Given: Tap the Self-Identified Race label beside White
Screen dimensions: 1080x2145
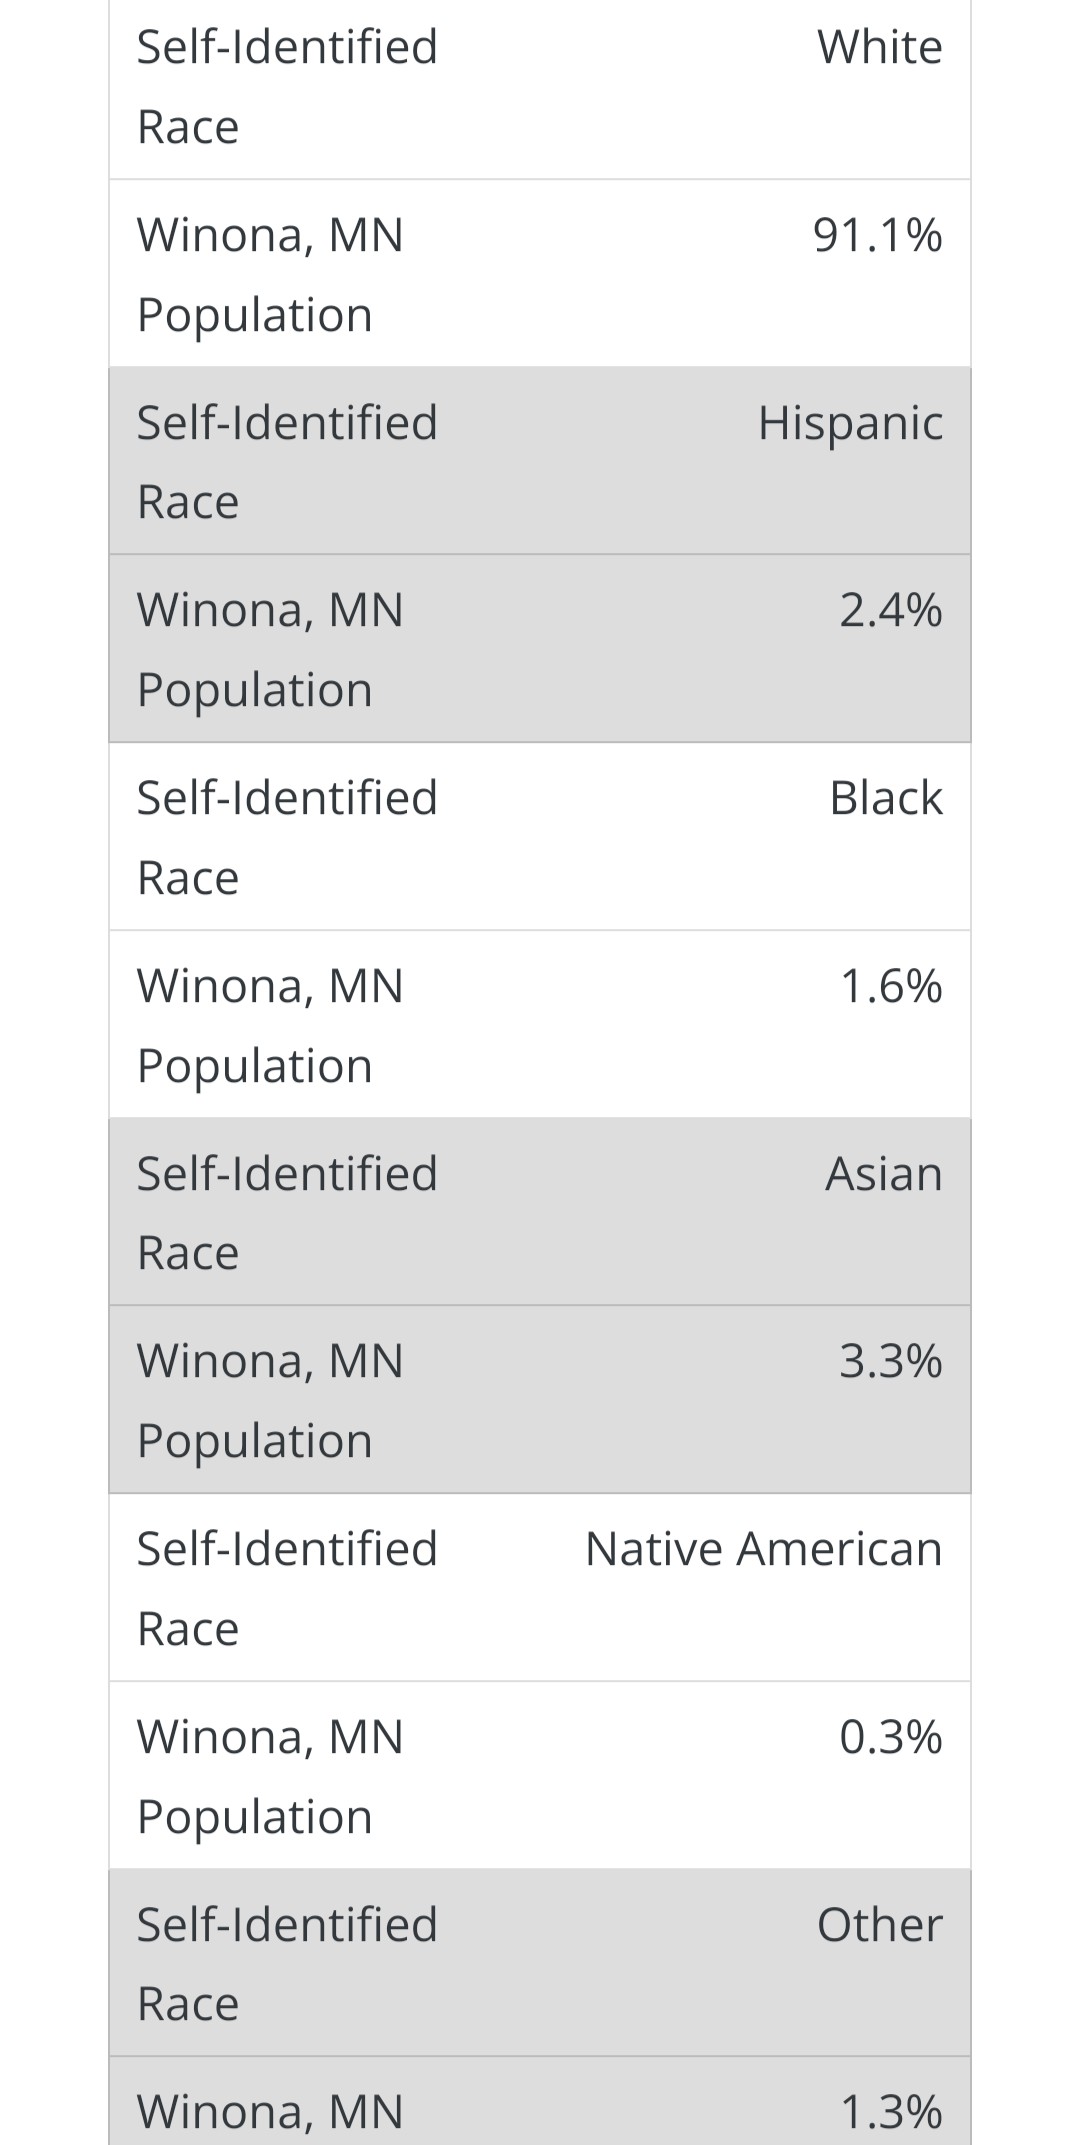Looking at the screenshot, I should pos(287,87).
